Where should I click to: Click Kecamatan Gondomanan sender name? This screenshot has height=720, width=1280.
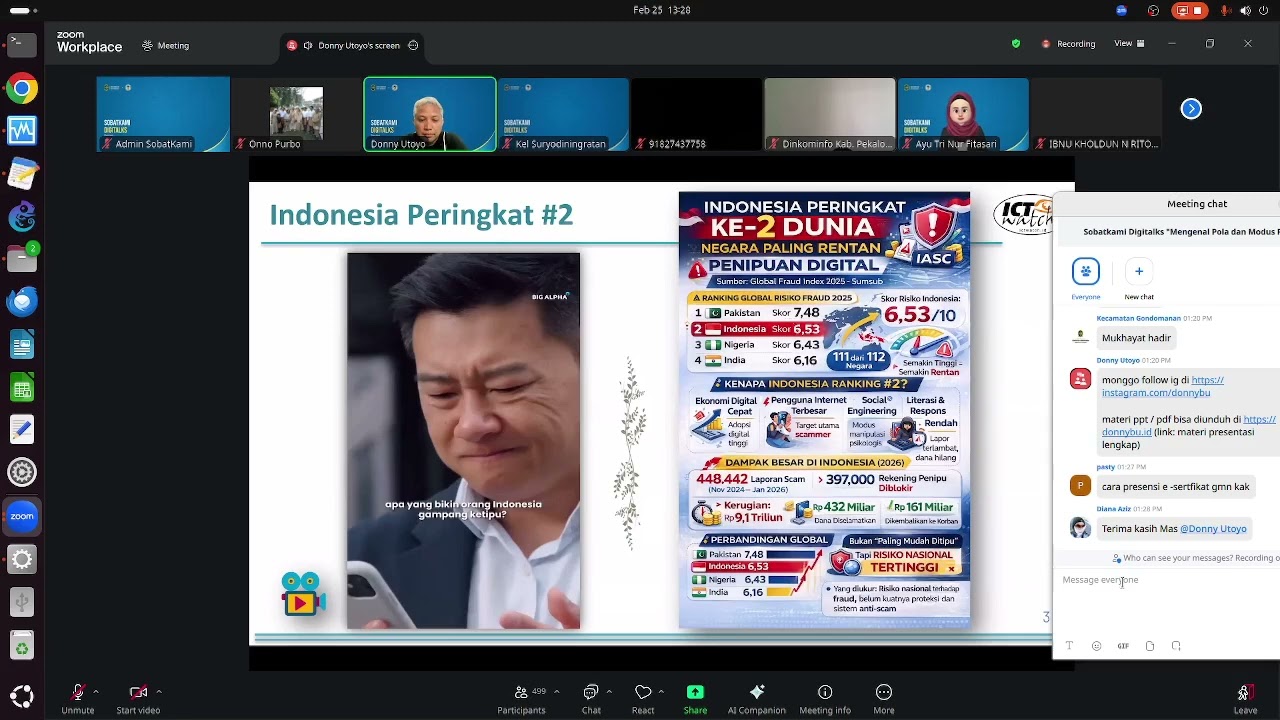(1138, 318)
